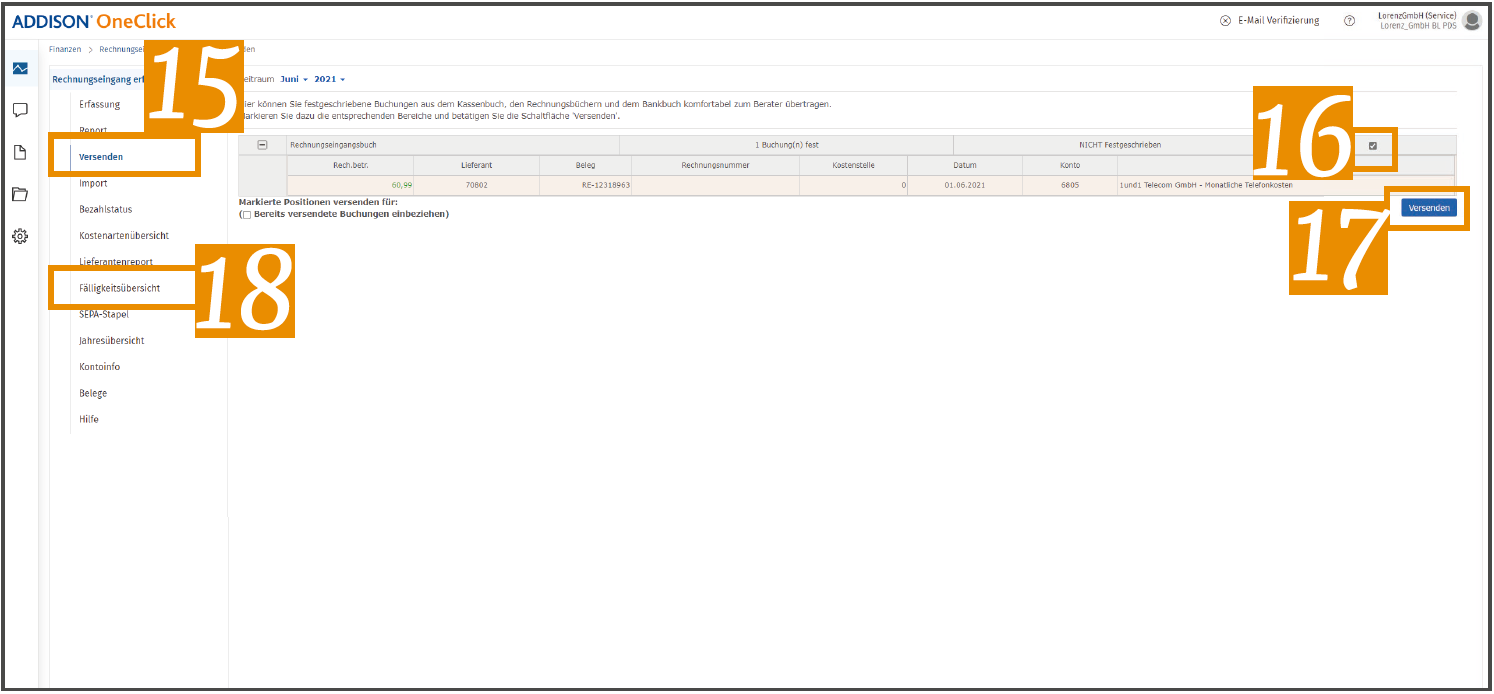
Task: Select Erfassung in the side menu
Action: (100, 104)
